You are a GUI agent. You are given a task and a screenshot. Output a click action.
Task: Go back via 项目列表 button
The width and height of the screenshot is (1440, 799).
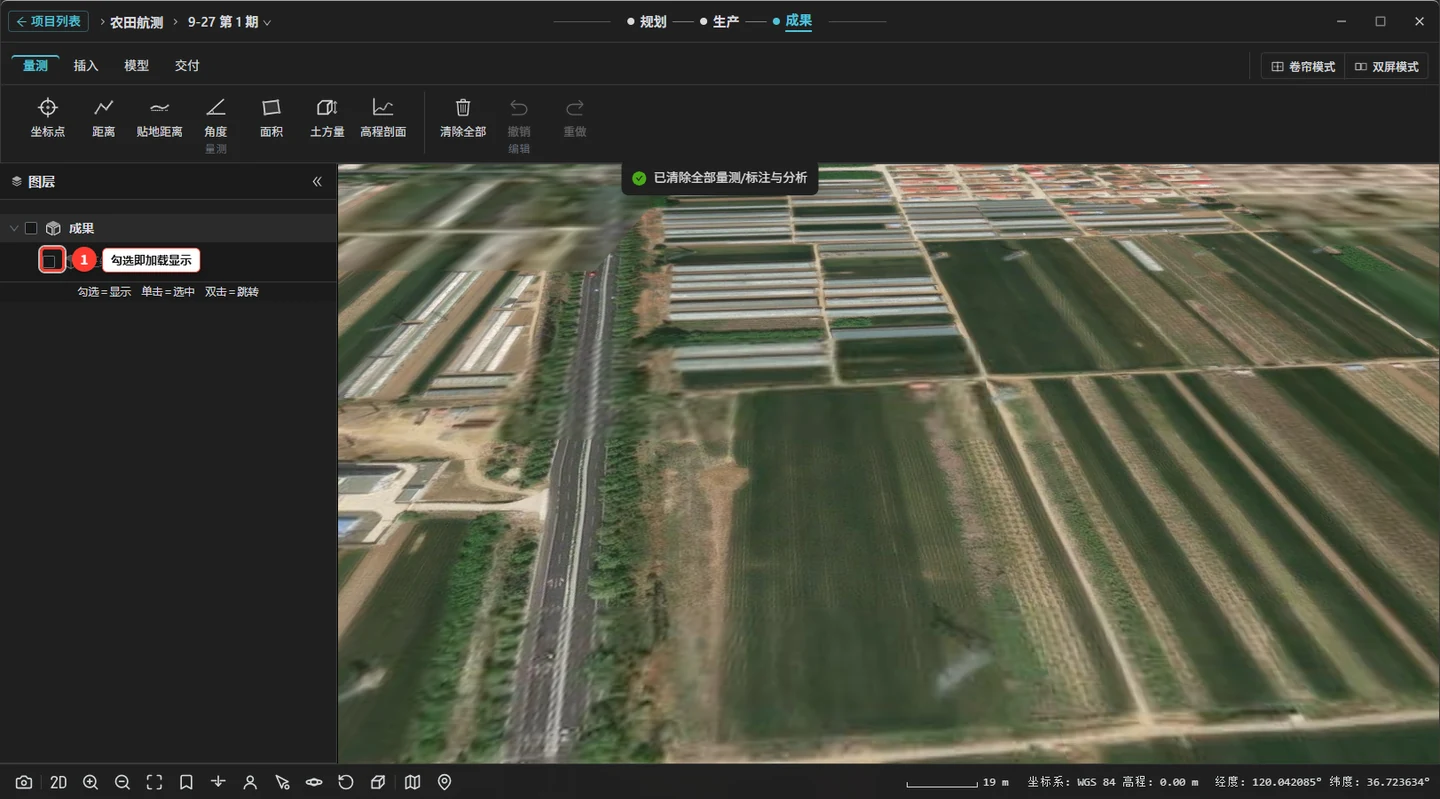coord(48,21)
